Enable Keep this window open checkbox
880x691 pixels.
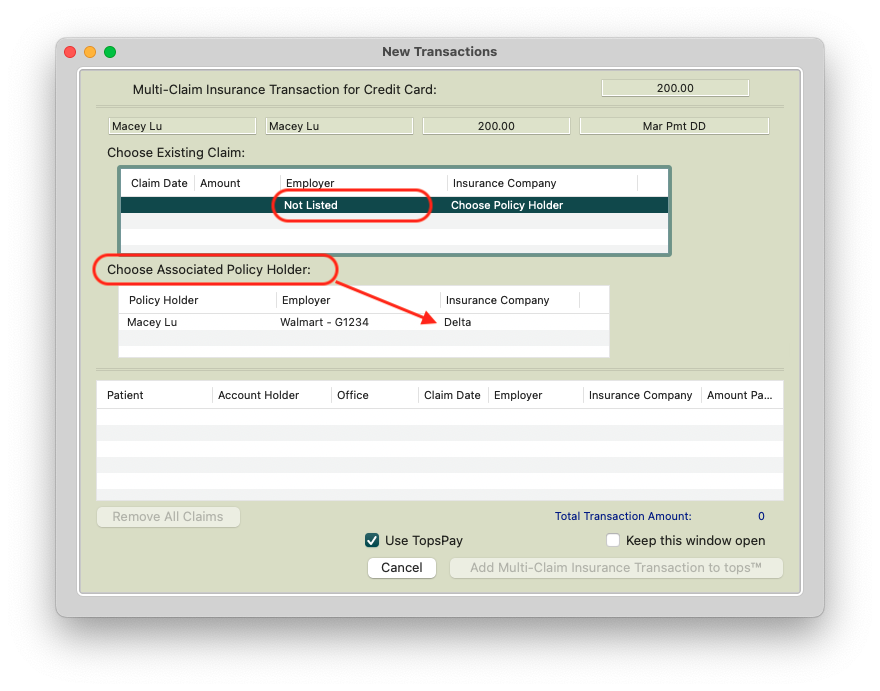[x=613, y=541]
